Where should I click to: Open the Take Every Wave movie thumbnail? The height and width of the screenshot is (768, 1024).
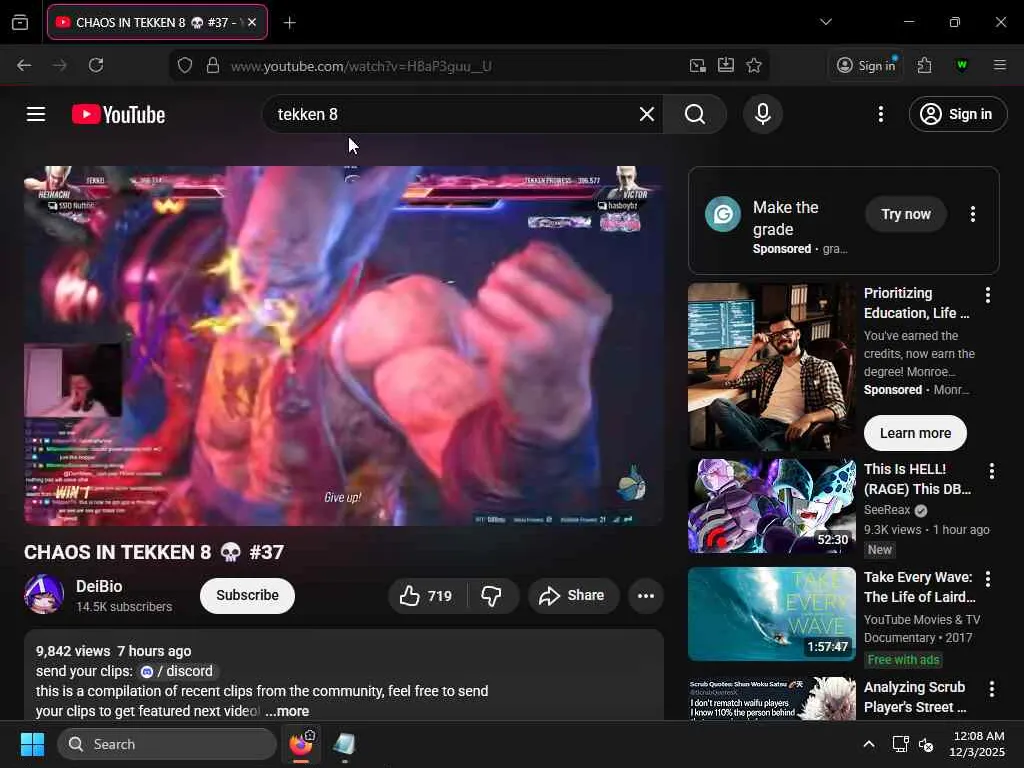(x=771, y=614)
